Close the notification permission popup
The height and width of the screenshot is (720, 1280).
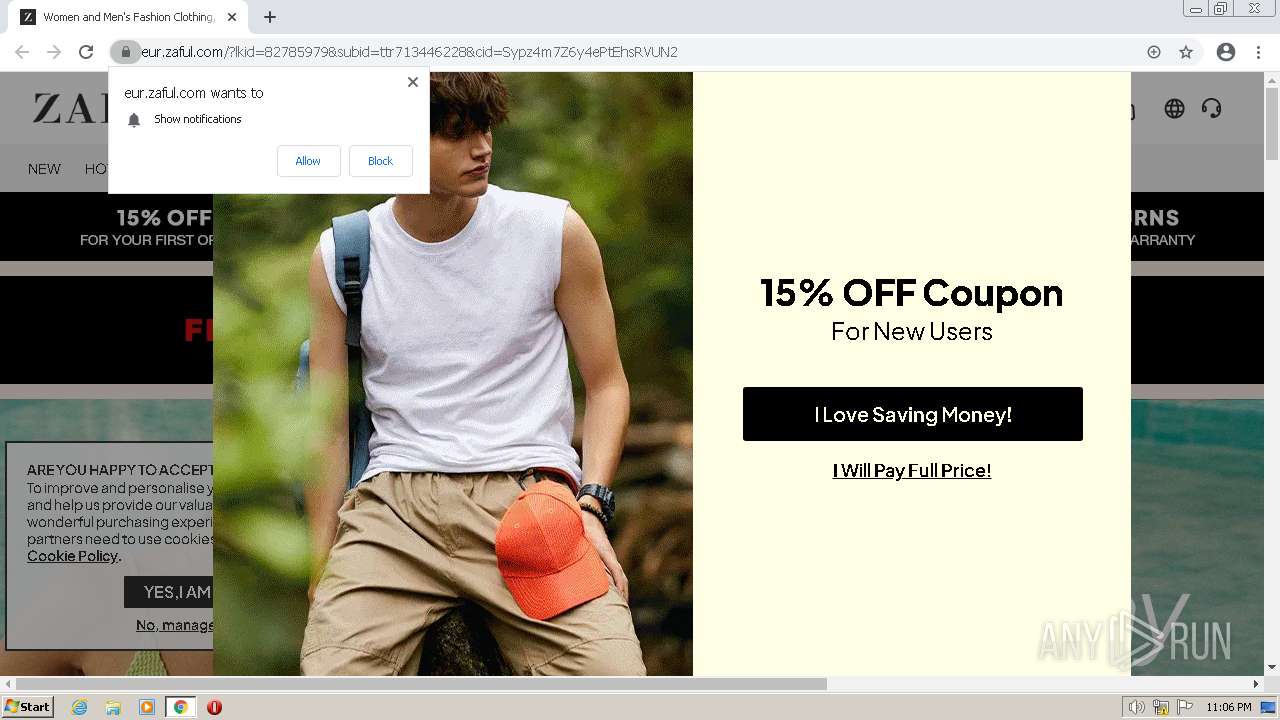[x=413, y=82]
